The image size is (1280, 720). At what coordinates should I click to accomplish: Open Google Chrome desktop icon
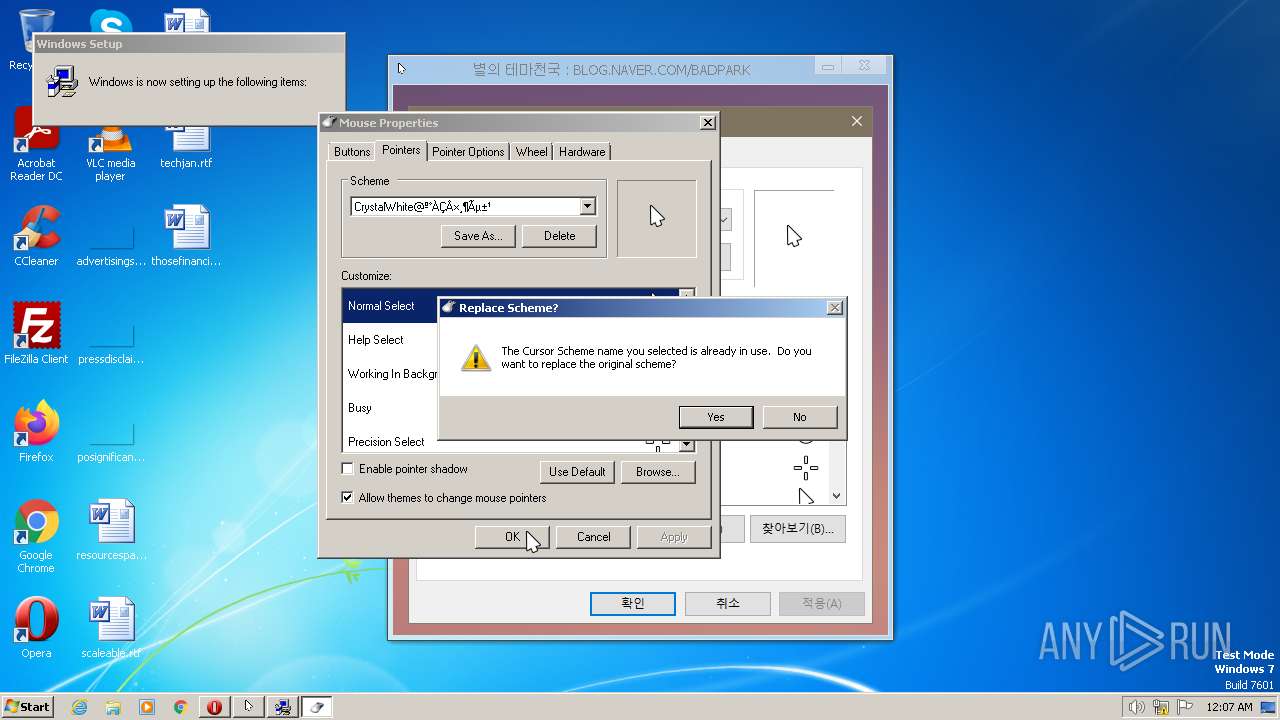click(x=36, y=537)
